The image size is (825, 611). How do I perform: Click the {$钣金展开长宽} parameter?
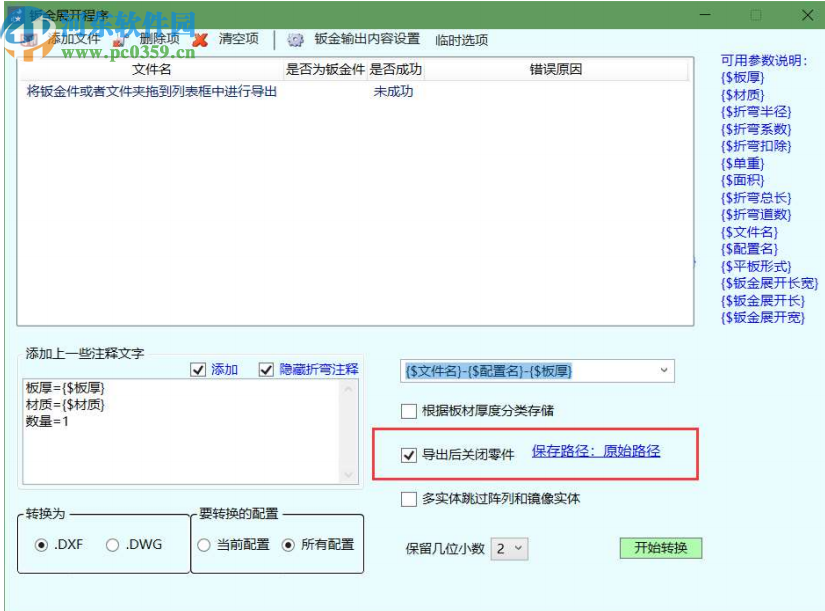coord(770,284)
